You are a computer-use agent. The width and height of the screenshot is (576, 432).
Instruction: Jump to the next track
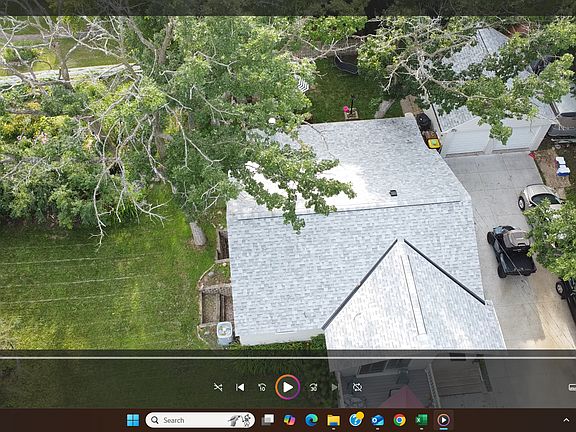pyautogui.click(x=335, y=387)
